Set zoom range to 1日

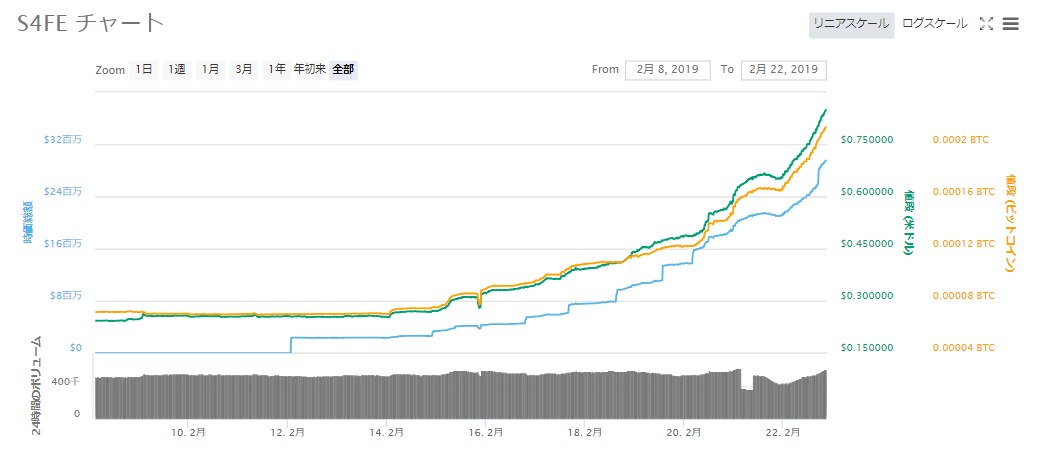[x=144, y=70]
